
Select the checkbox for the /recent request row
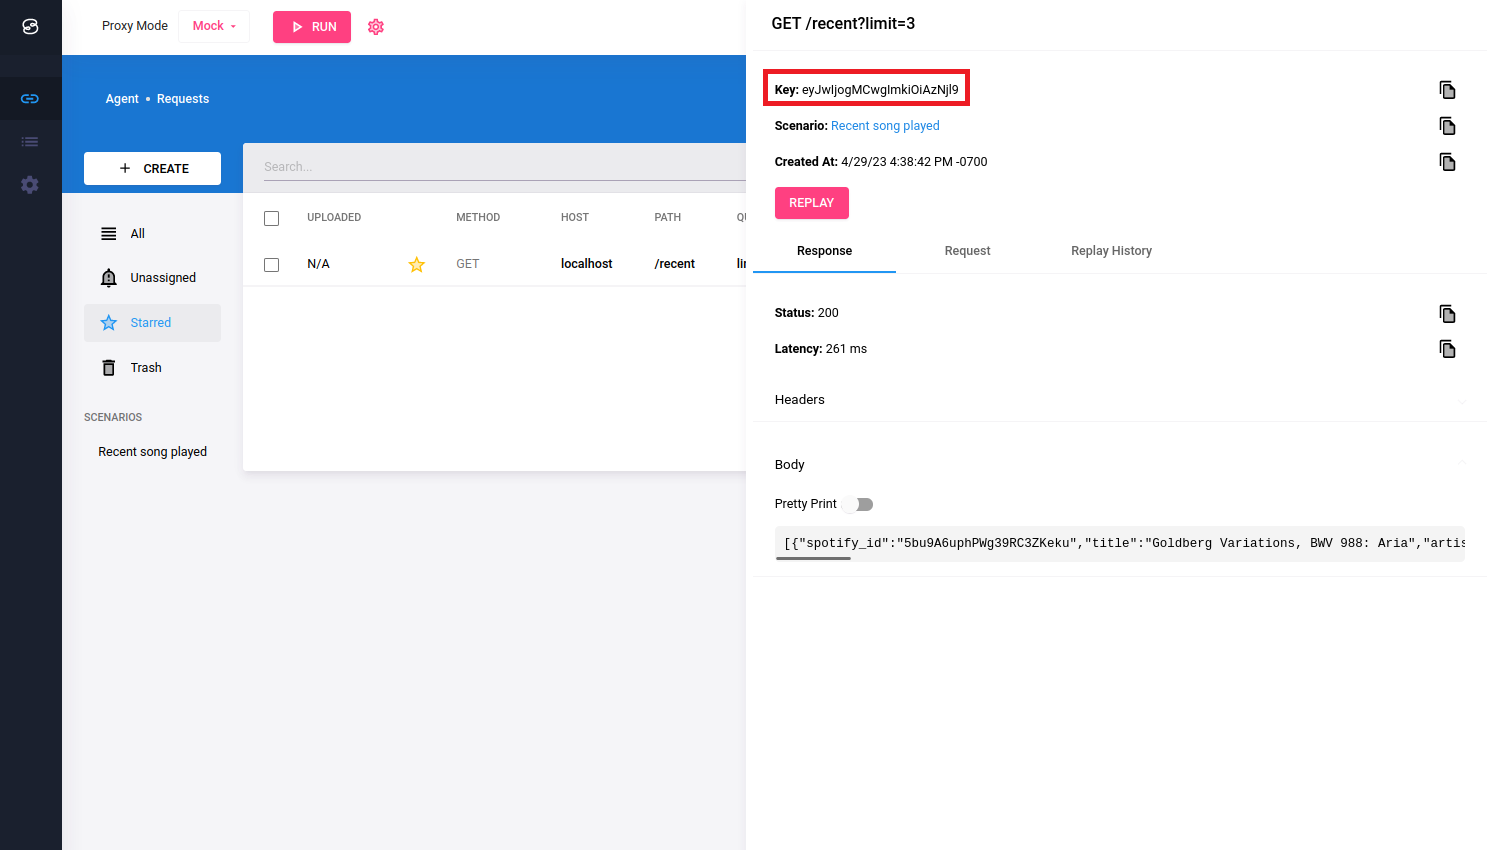point(272,265)
